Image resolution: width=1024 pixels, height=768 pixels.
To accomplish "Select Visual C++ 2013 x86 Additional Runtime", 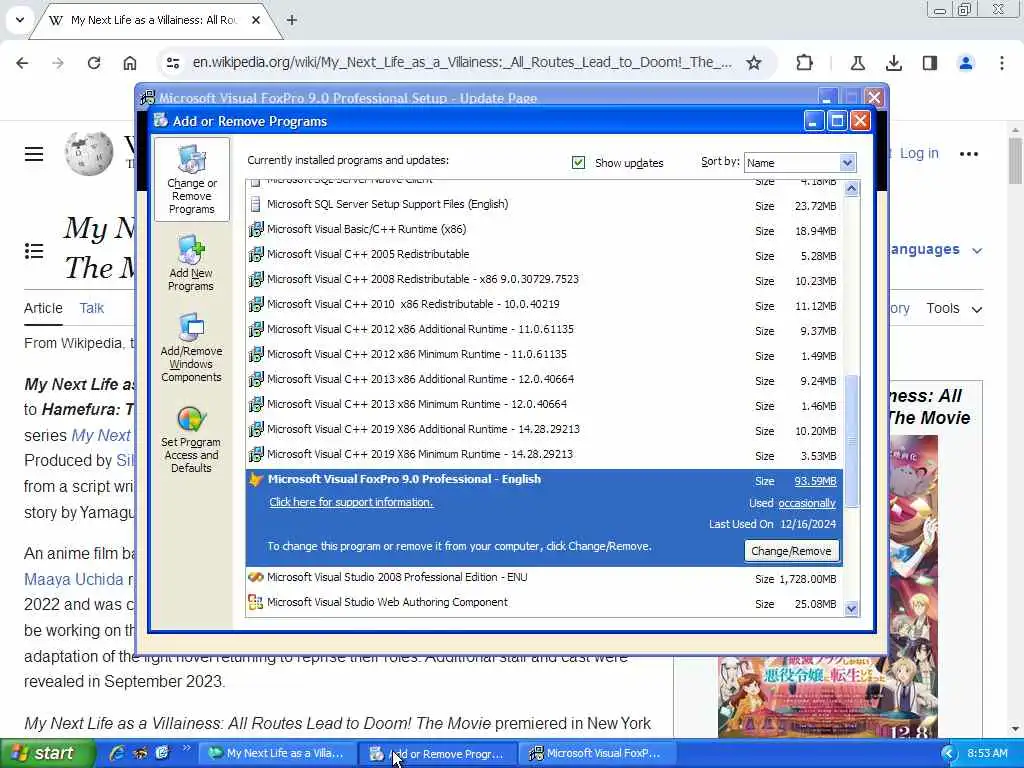I will [x=545, y=379].
